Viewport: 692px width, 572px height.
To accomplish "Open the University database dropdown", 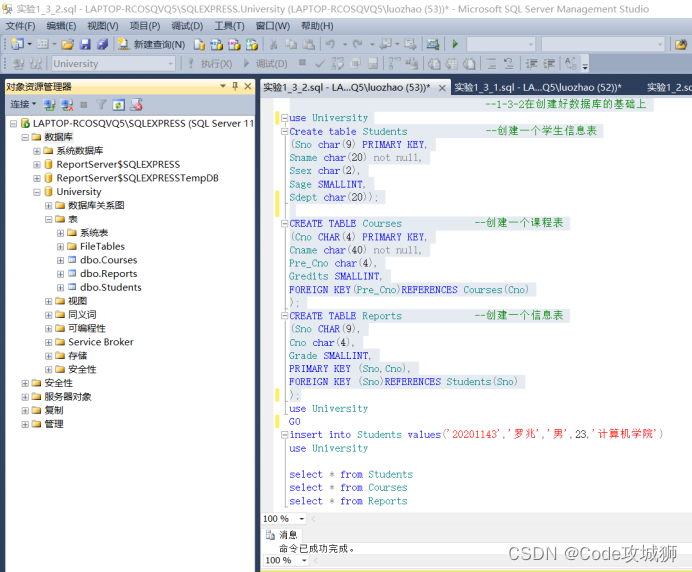I will [x=170, y=64].
